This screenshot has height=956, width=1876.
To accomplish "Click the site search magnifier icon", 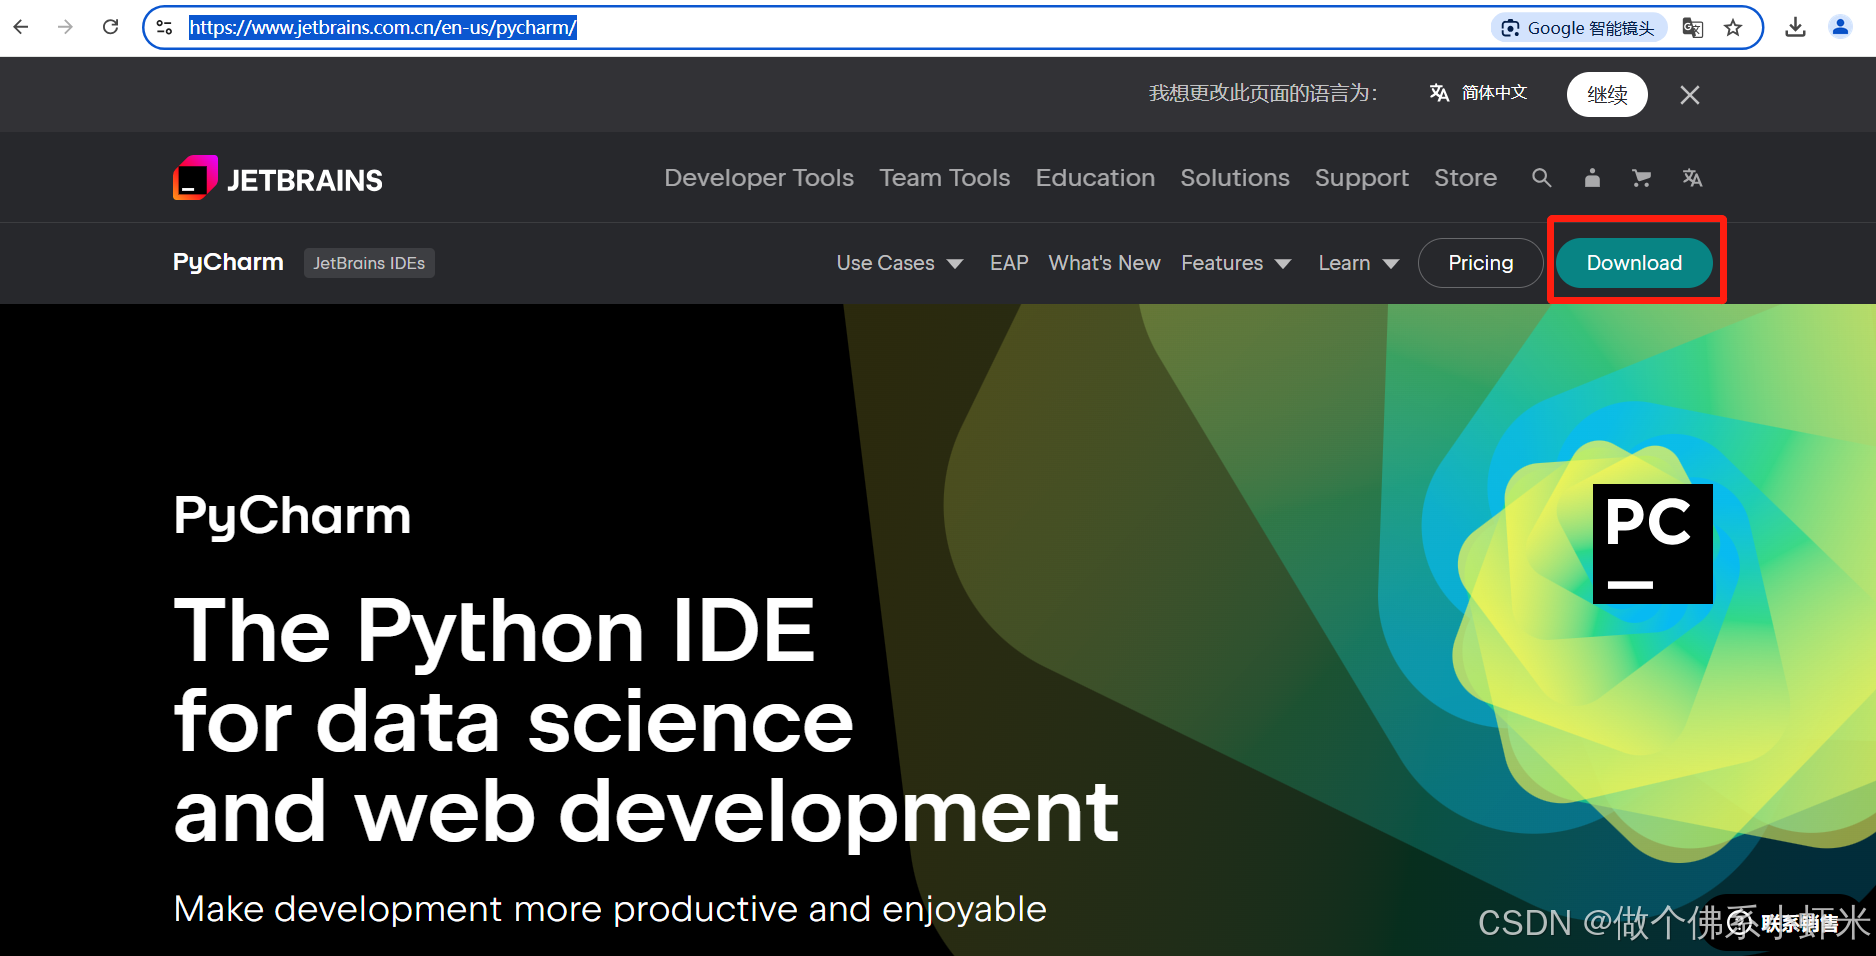I will pos(1542,178).
